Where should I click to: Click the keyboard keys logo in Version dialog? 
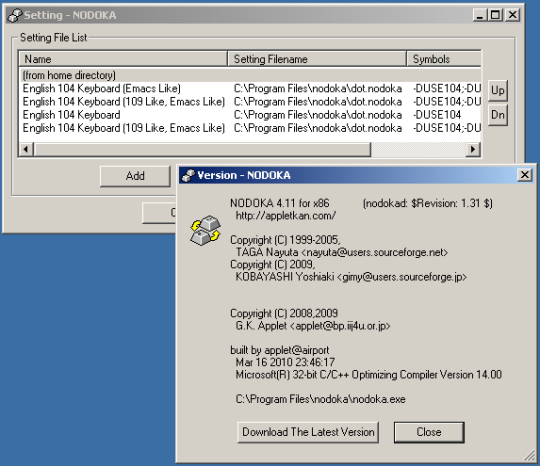click(x=205, y=230)
